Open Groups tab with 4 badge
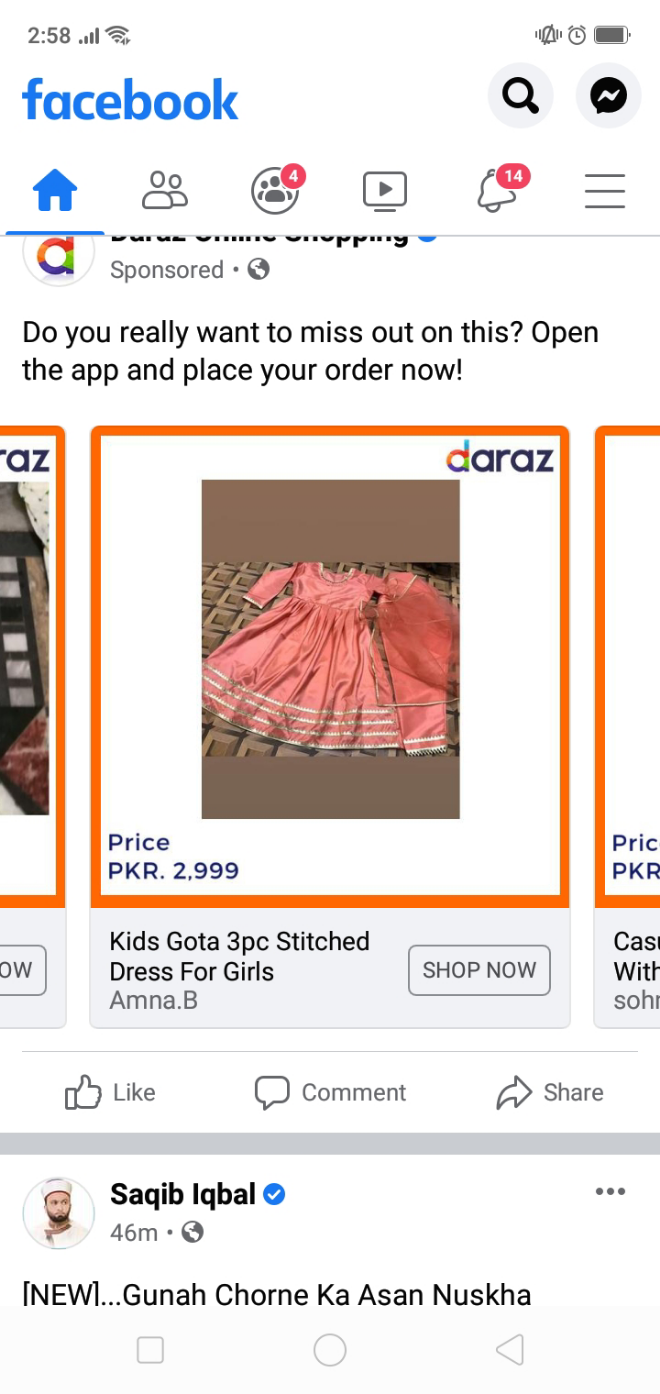The width and height of the screenshot is (660, 1394). 275,190
